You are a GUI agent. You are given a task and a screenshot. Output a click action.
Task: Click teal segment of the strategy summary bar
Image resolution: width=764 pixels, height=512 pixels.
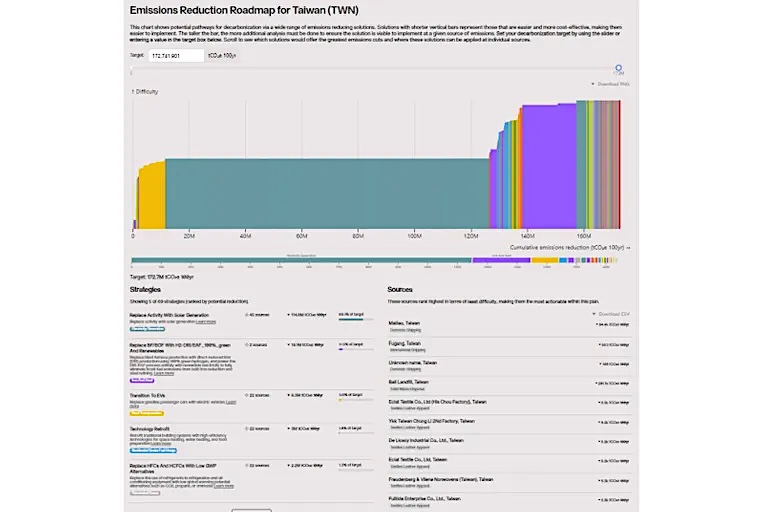[301, 261]
